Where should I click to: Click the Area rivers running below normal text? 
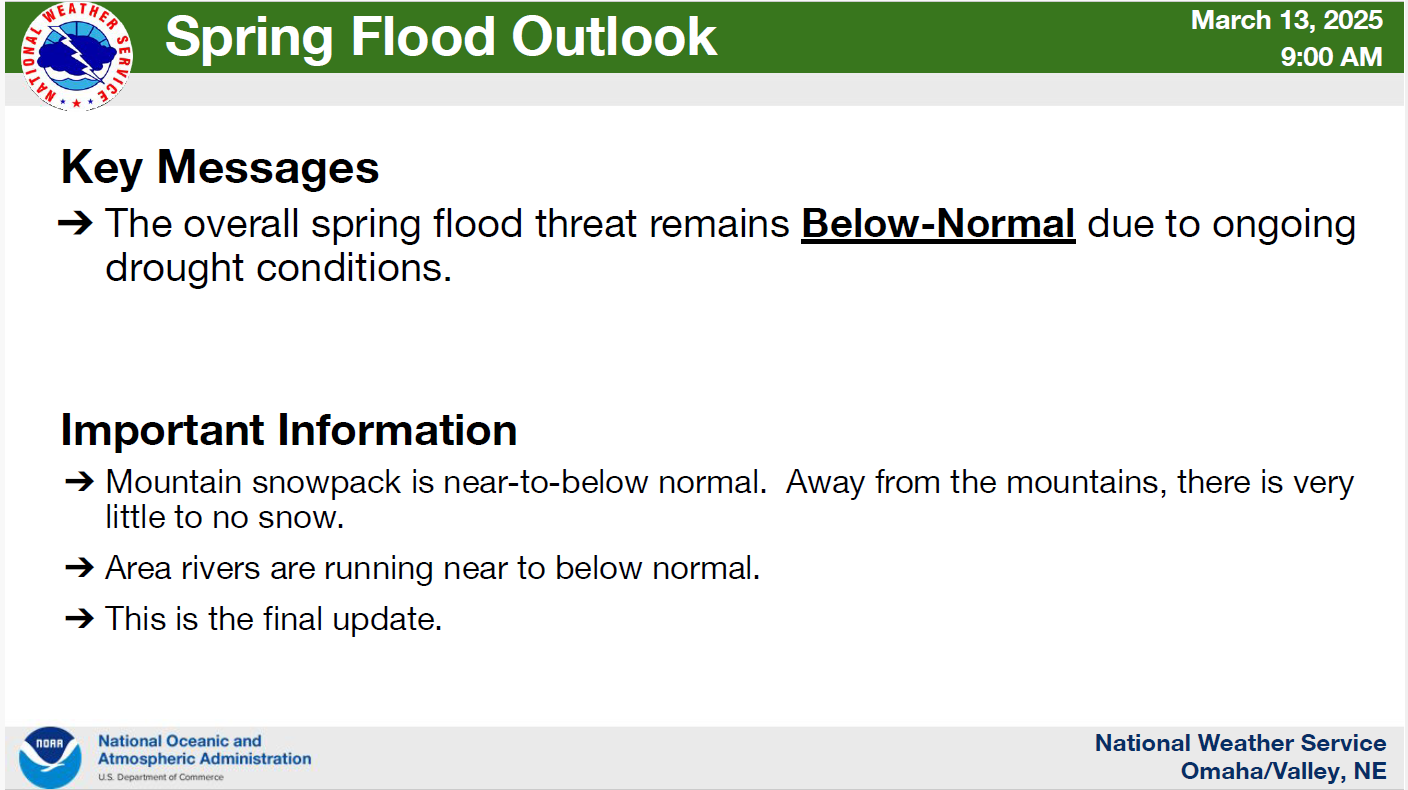tap(433, 568)
